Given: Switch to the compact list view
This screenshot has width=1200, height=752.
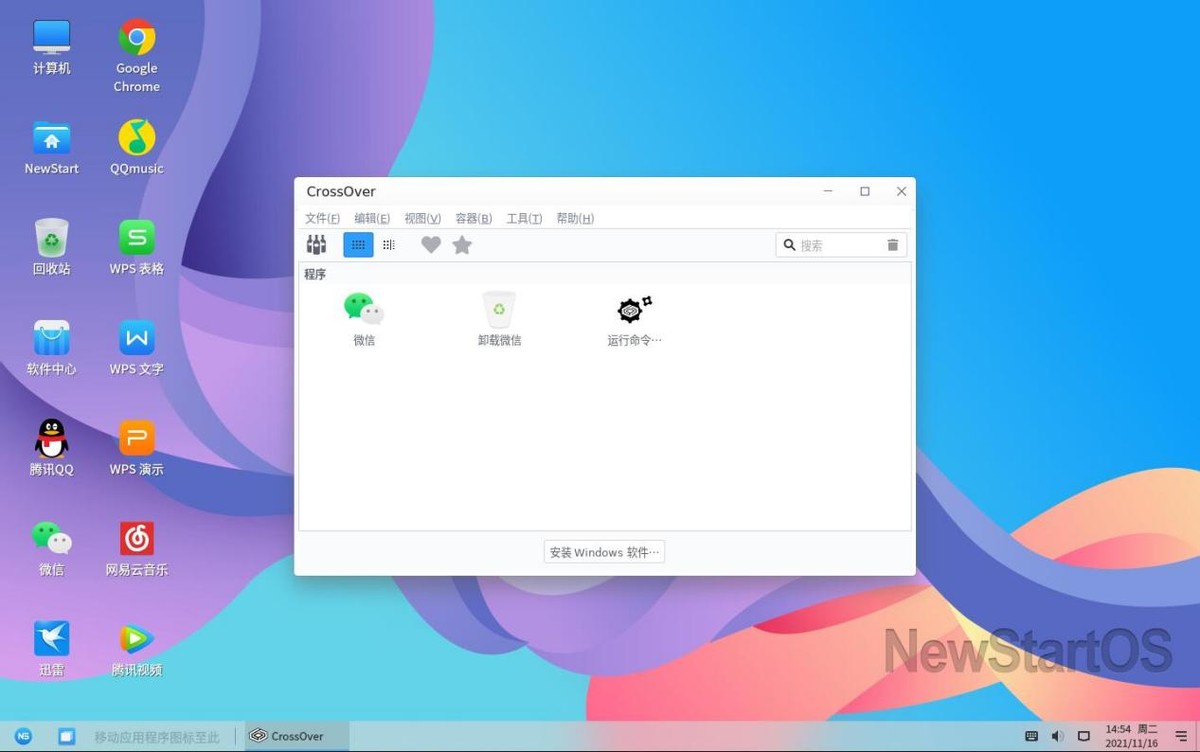Looking at the screenshot, I should (x=388, y=244).
